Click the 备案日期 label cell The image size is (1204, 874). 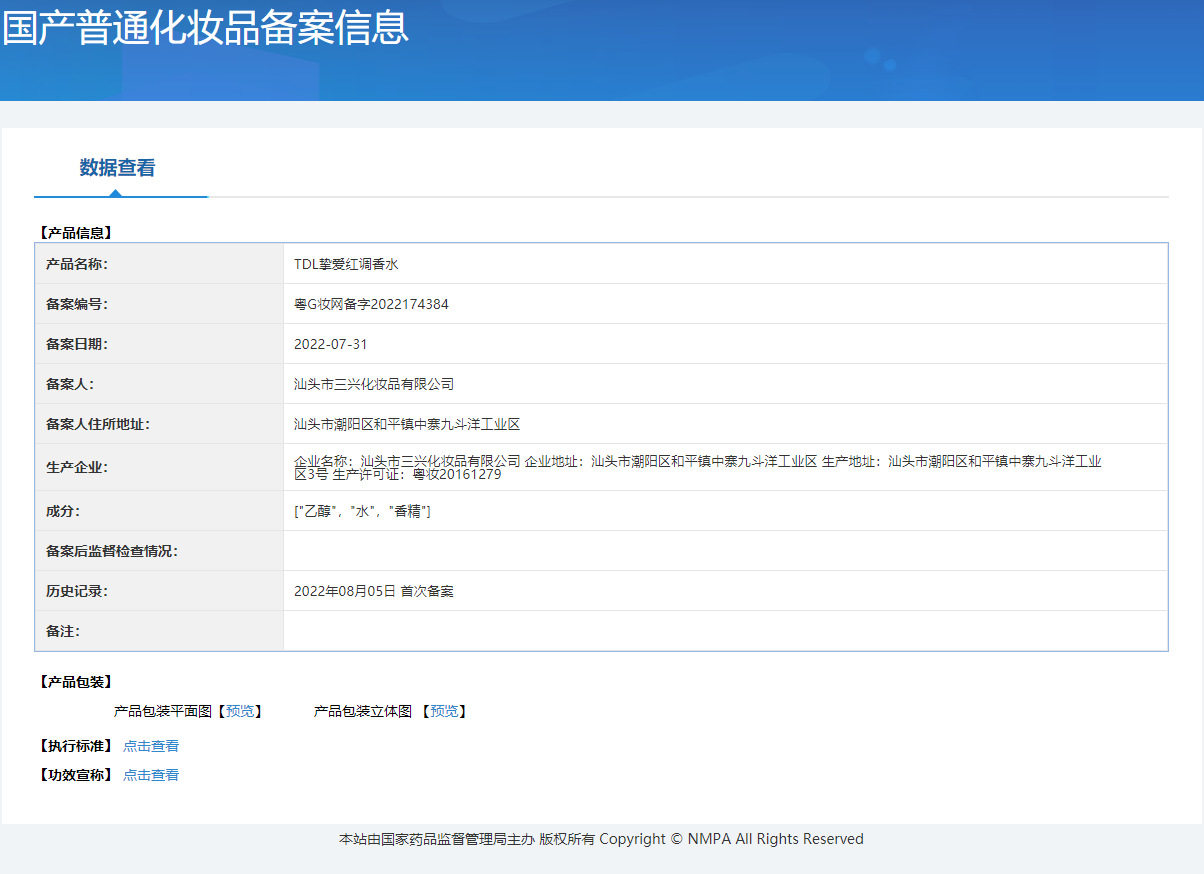click(159, 344)
